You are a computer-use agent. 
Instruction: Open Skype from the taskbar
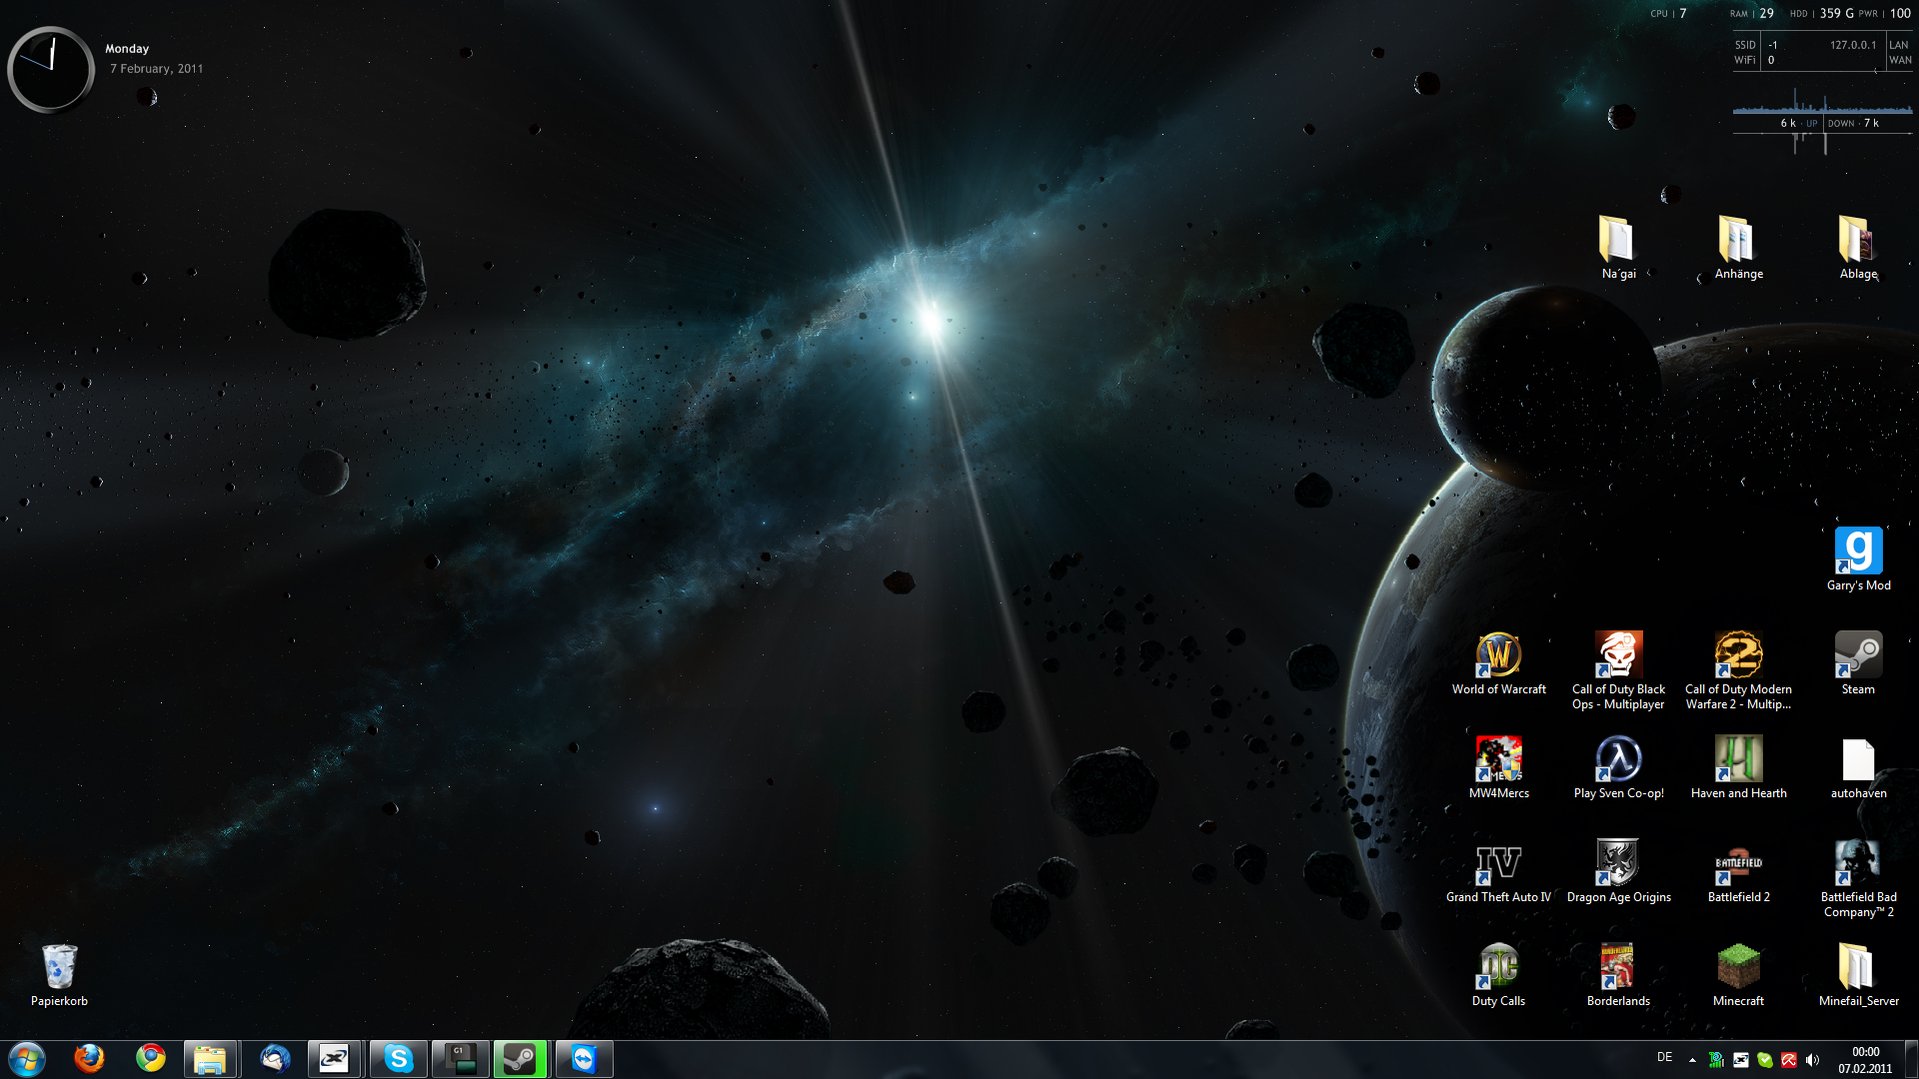(x=398, y=1058)
